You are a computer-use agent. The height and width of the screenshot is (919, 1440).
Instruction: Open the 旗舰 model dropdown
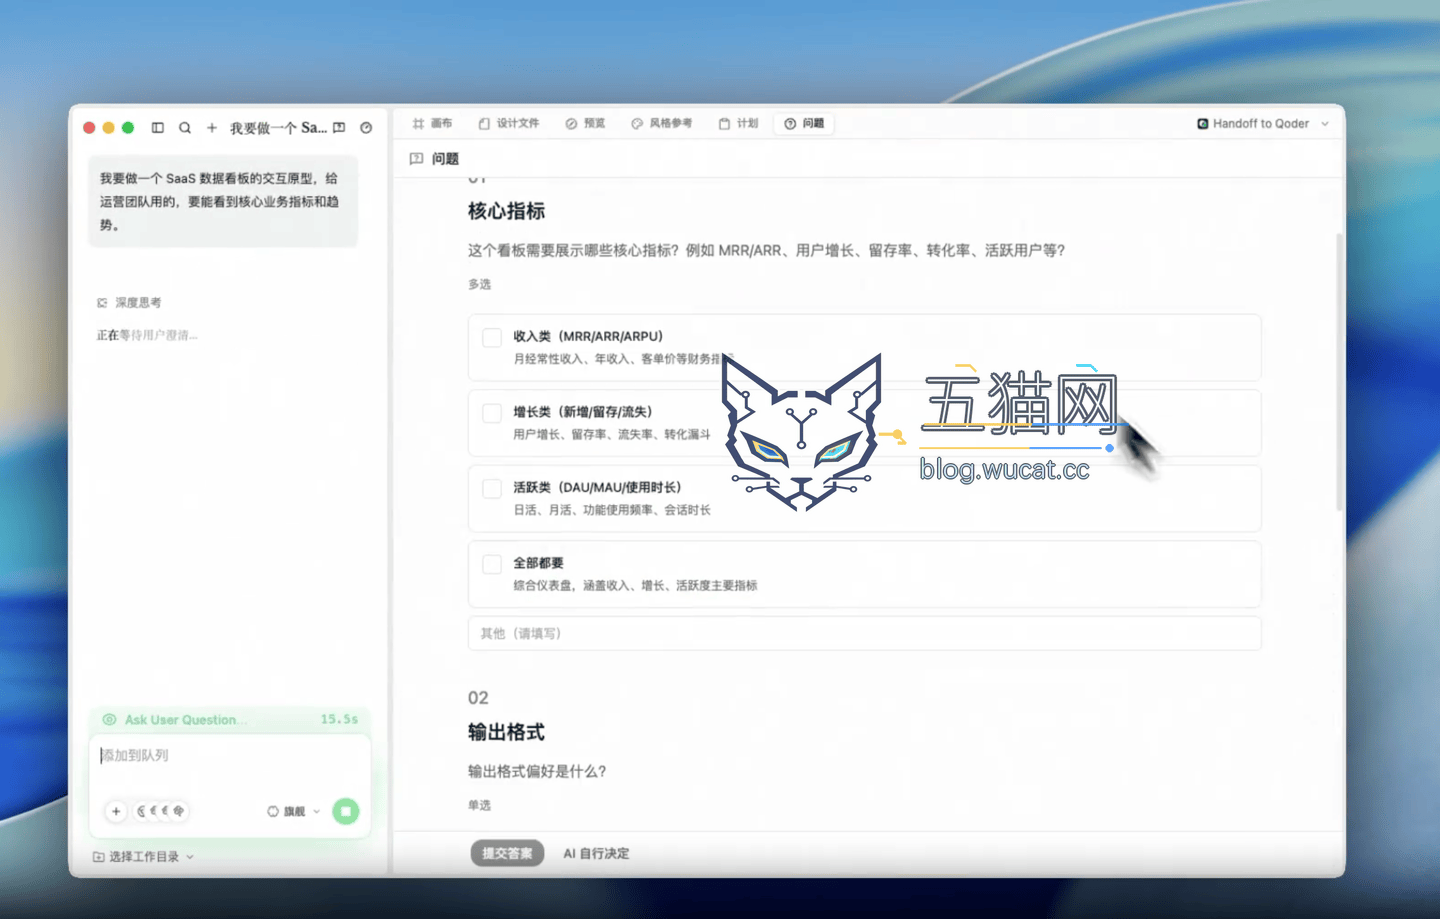pyautogui.click(x=294, y=811)
